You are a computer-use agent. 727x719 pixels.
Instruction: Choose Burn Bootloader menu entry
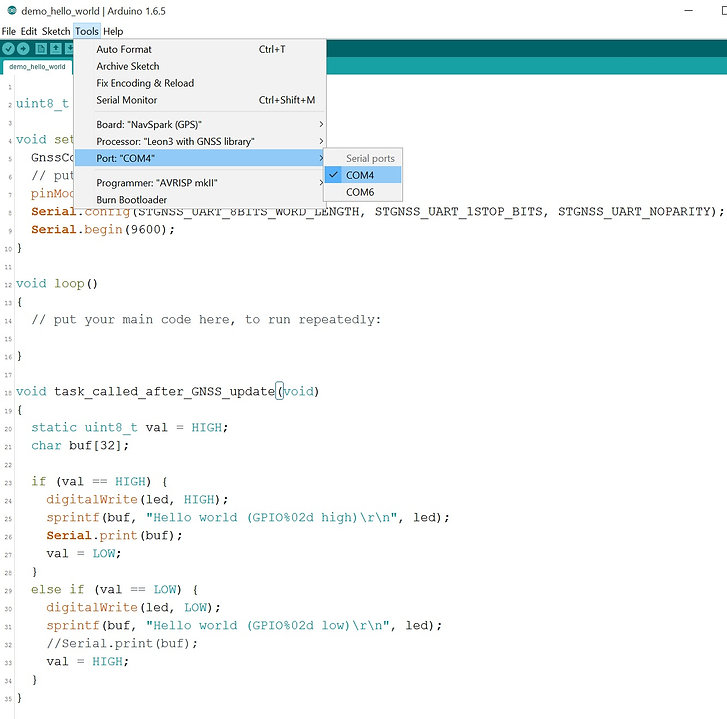[x=200, y=200]
